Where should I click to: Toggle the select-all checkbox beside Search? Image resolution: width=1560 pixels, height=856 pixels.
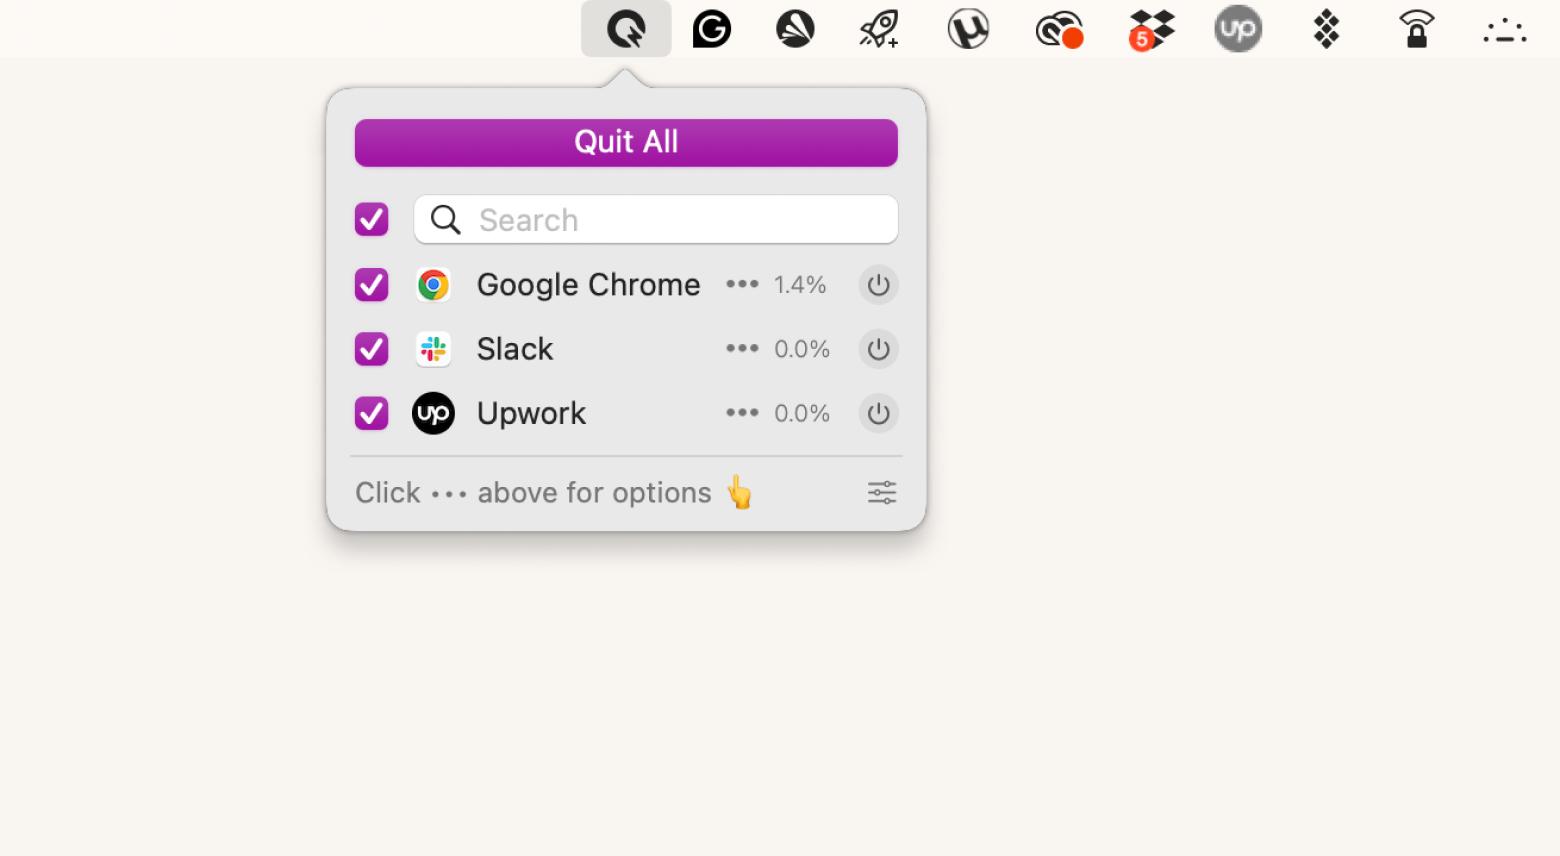(x=371, y=219)
